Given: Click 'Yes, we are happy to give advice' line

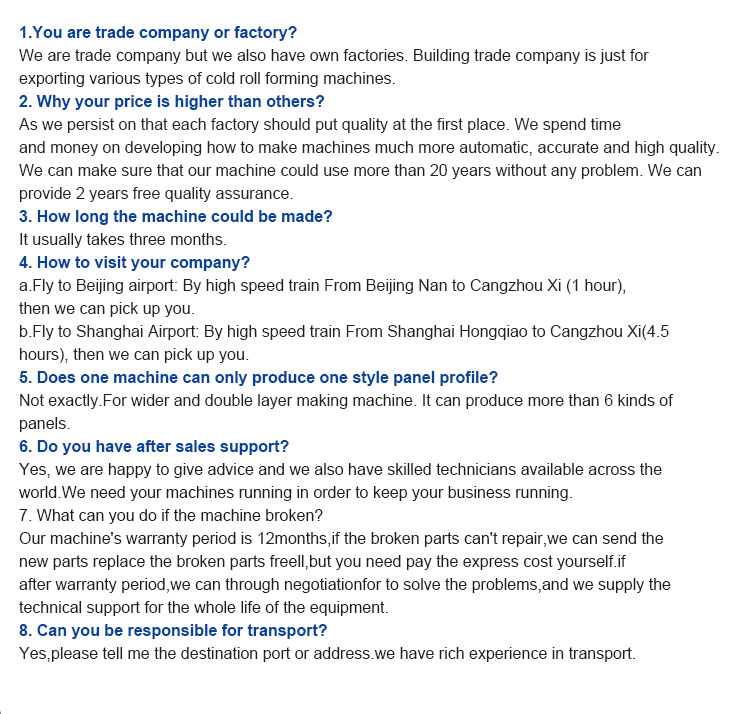Looking at the screenshot, I should point(340,470).
